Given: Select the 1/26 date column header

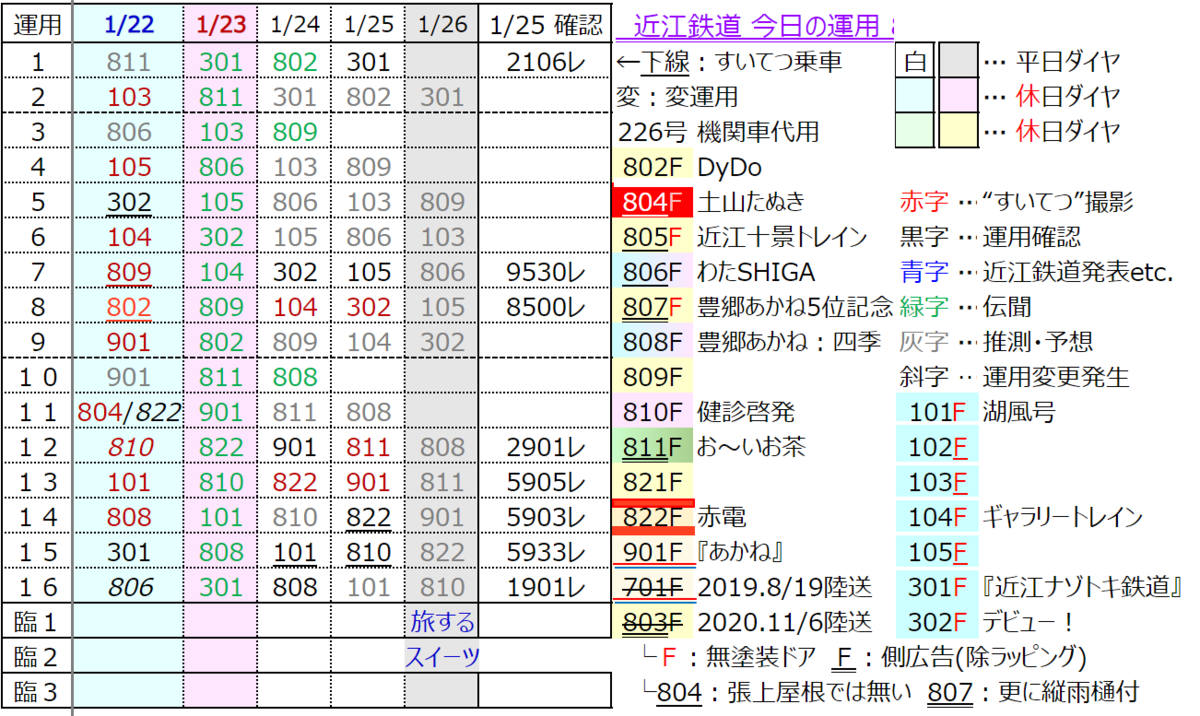Looking at the screenshot, I should pyautogui.click(x=442, y=25).
